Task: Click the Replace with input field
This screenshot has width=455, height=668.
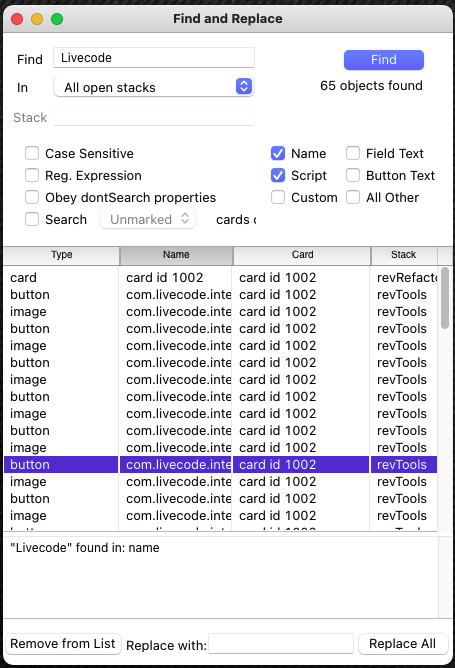Action: pyautogui.click(x=281, y=644)
